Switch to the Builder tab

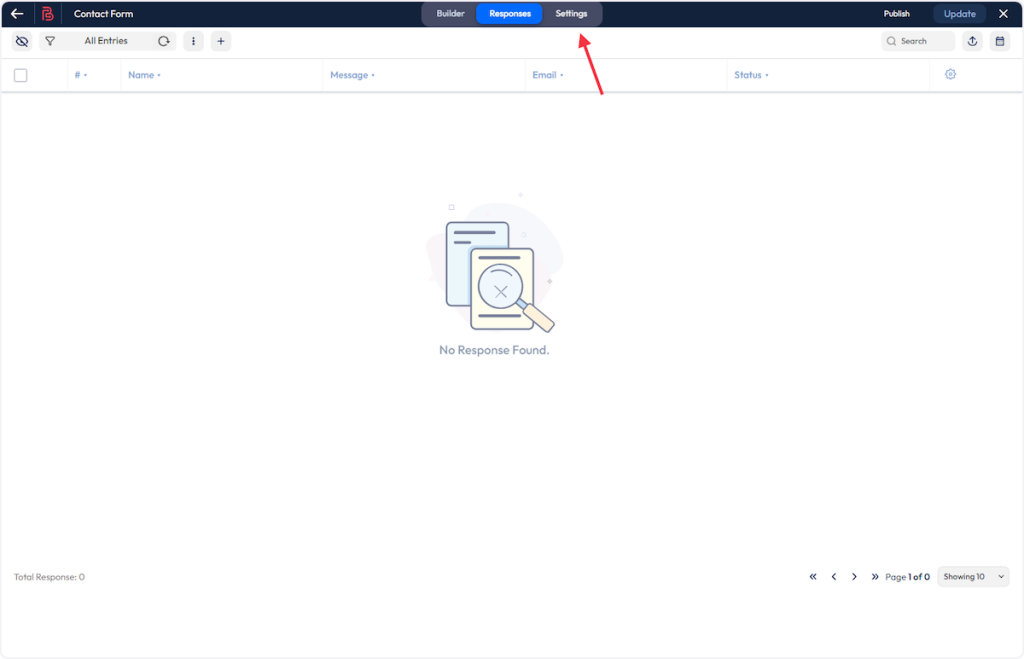point(450,14)
